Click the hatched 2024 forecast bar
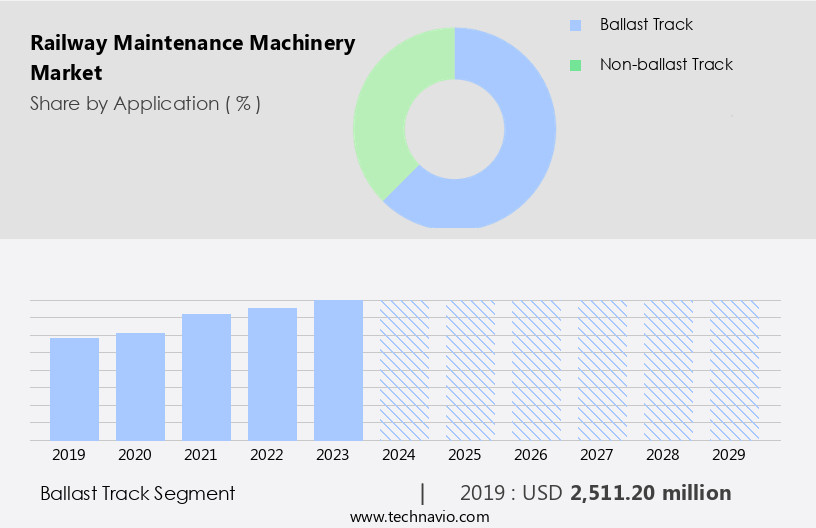Viewport: 816px width, 528px height. 404,370
